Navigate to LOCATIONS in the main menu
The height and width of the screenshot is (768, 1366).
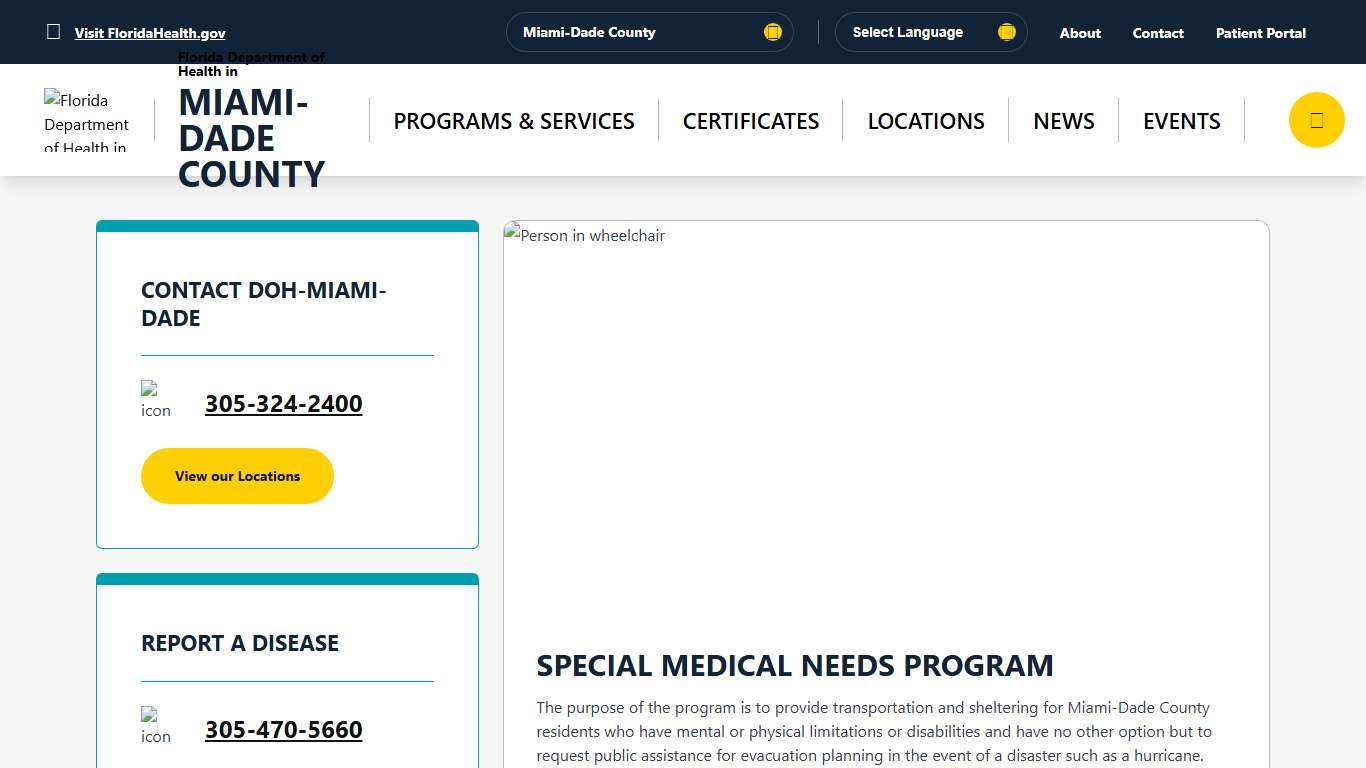925,120
